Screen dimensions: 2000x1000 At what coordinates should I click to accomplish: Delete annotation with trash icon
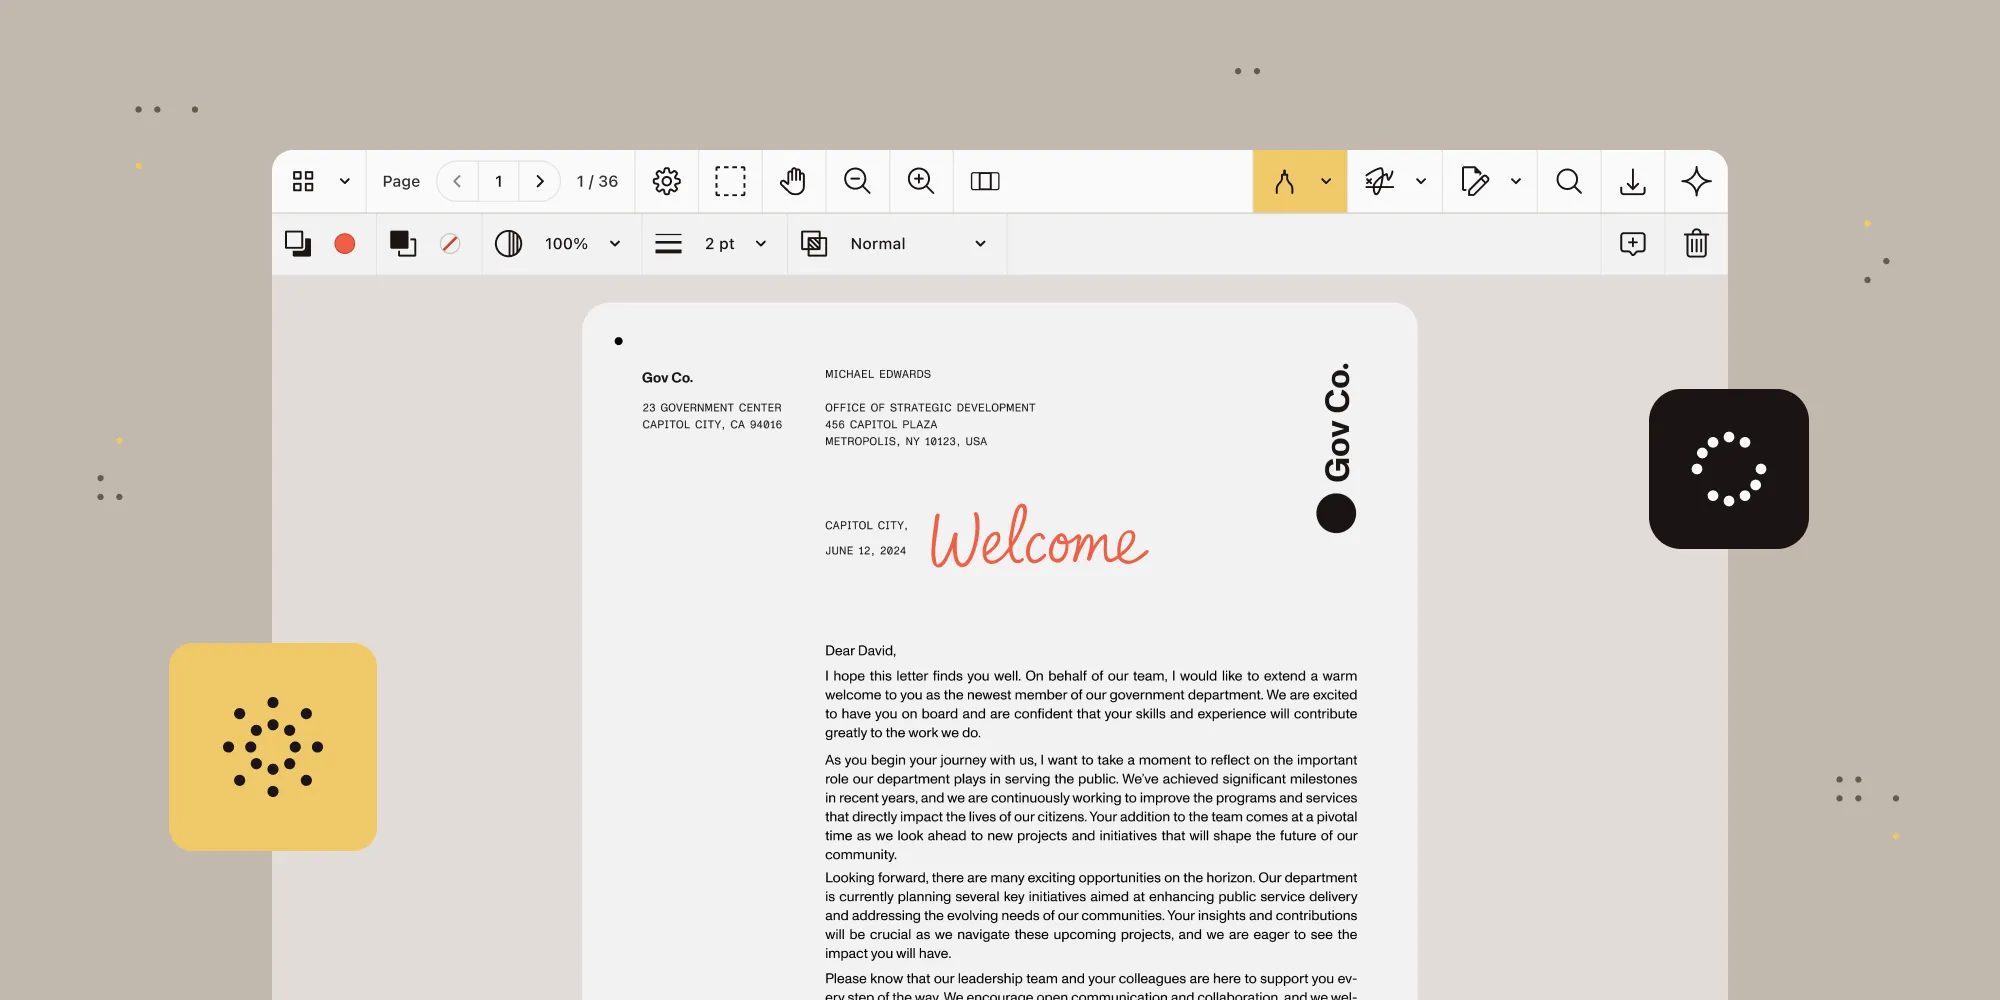tap(1696, 244)
